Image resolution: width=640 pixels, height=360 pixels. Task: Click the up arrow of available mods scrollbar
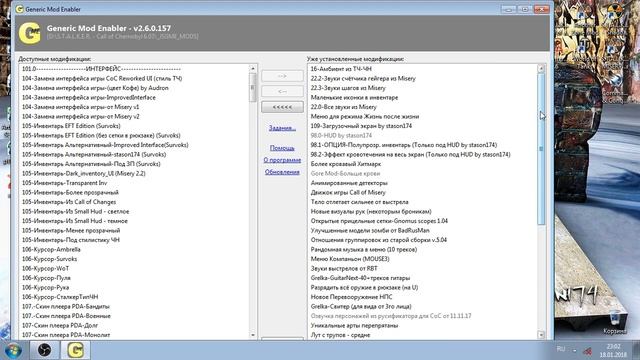click(x=253, y=69)
